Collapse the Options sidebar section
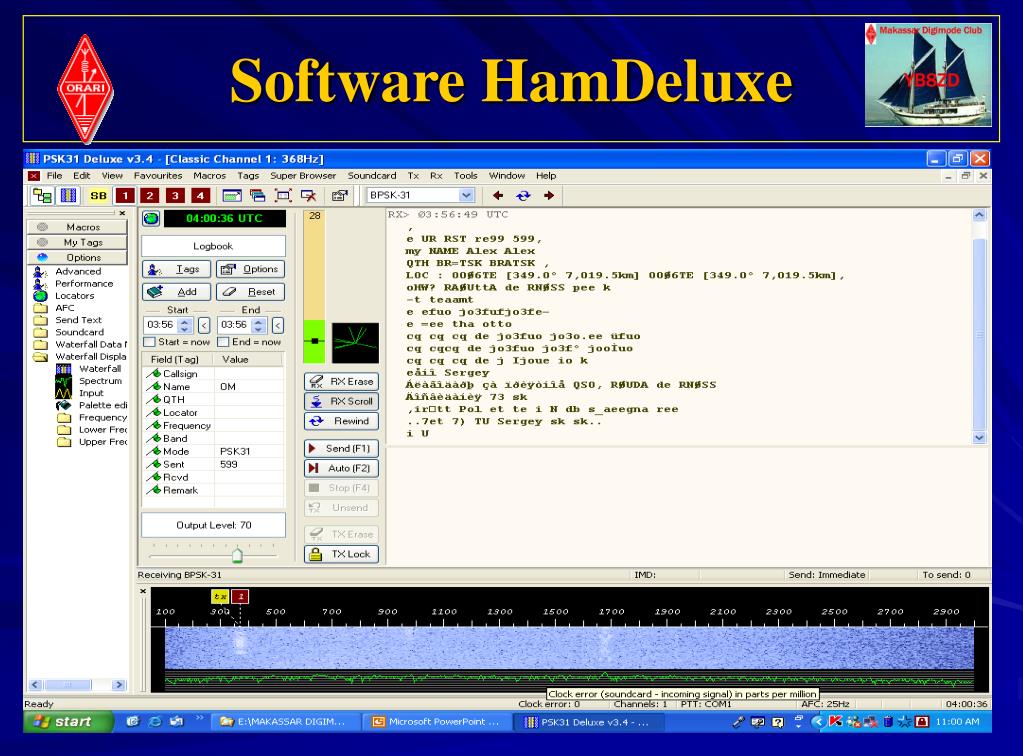 (x=77, y=258)
